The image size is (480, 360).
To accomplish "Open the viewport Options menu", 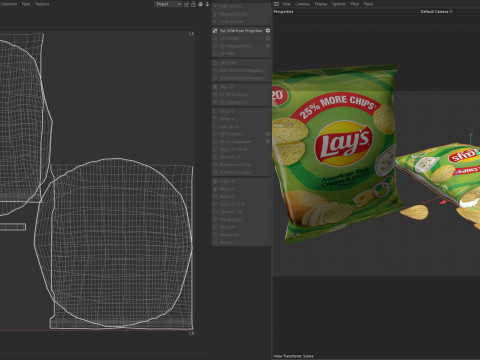I will point(339,4).
